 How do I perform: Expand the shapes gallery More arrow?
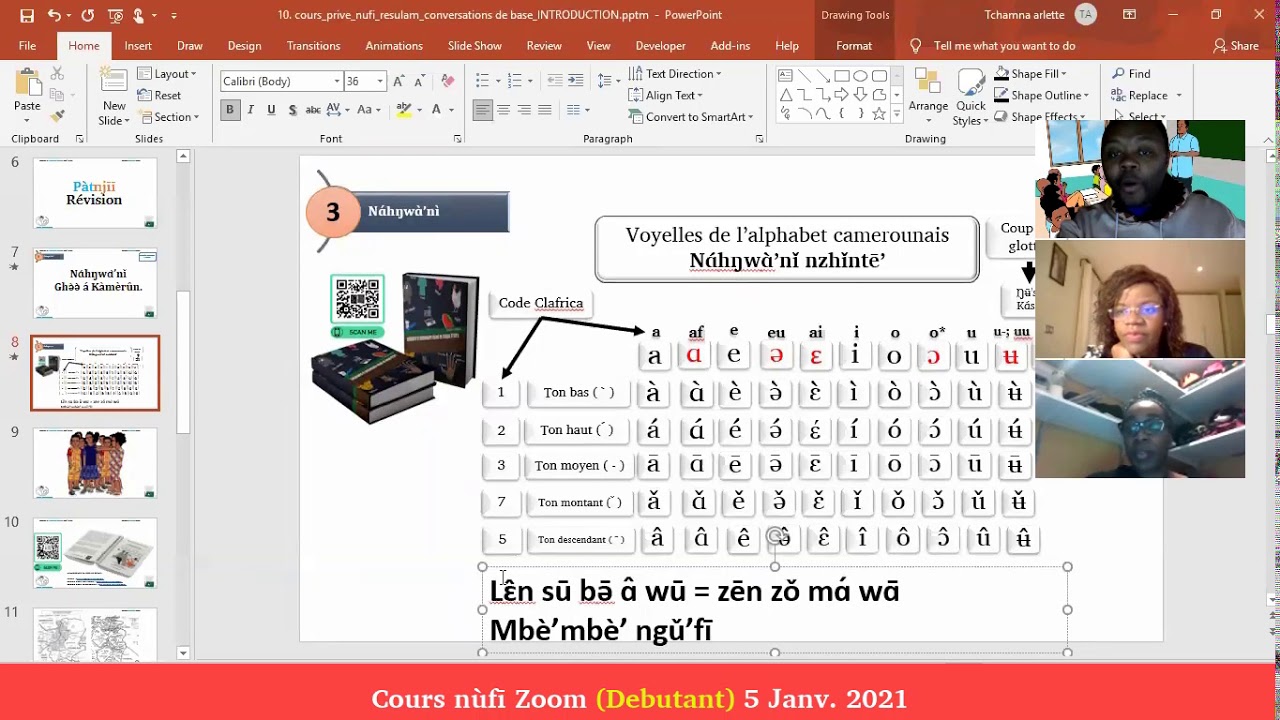coord(896,115)
